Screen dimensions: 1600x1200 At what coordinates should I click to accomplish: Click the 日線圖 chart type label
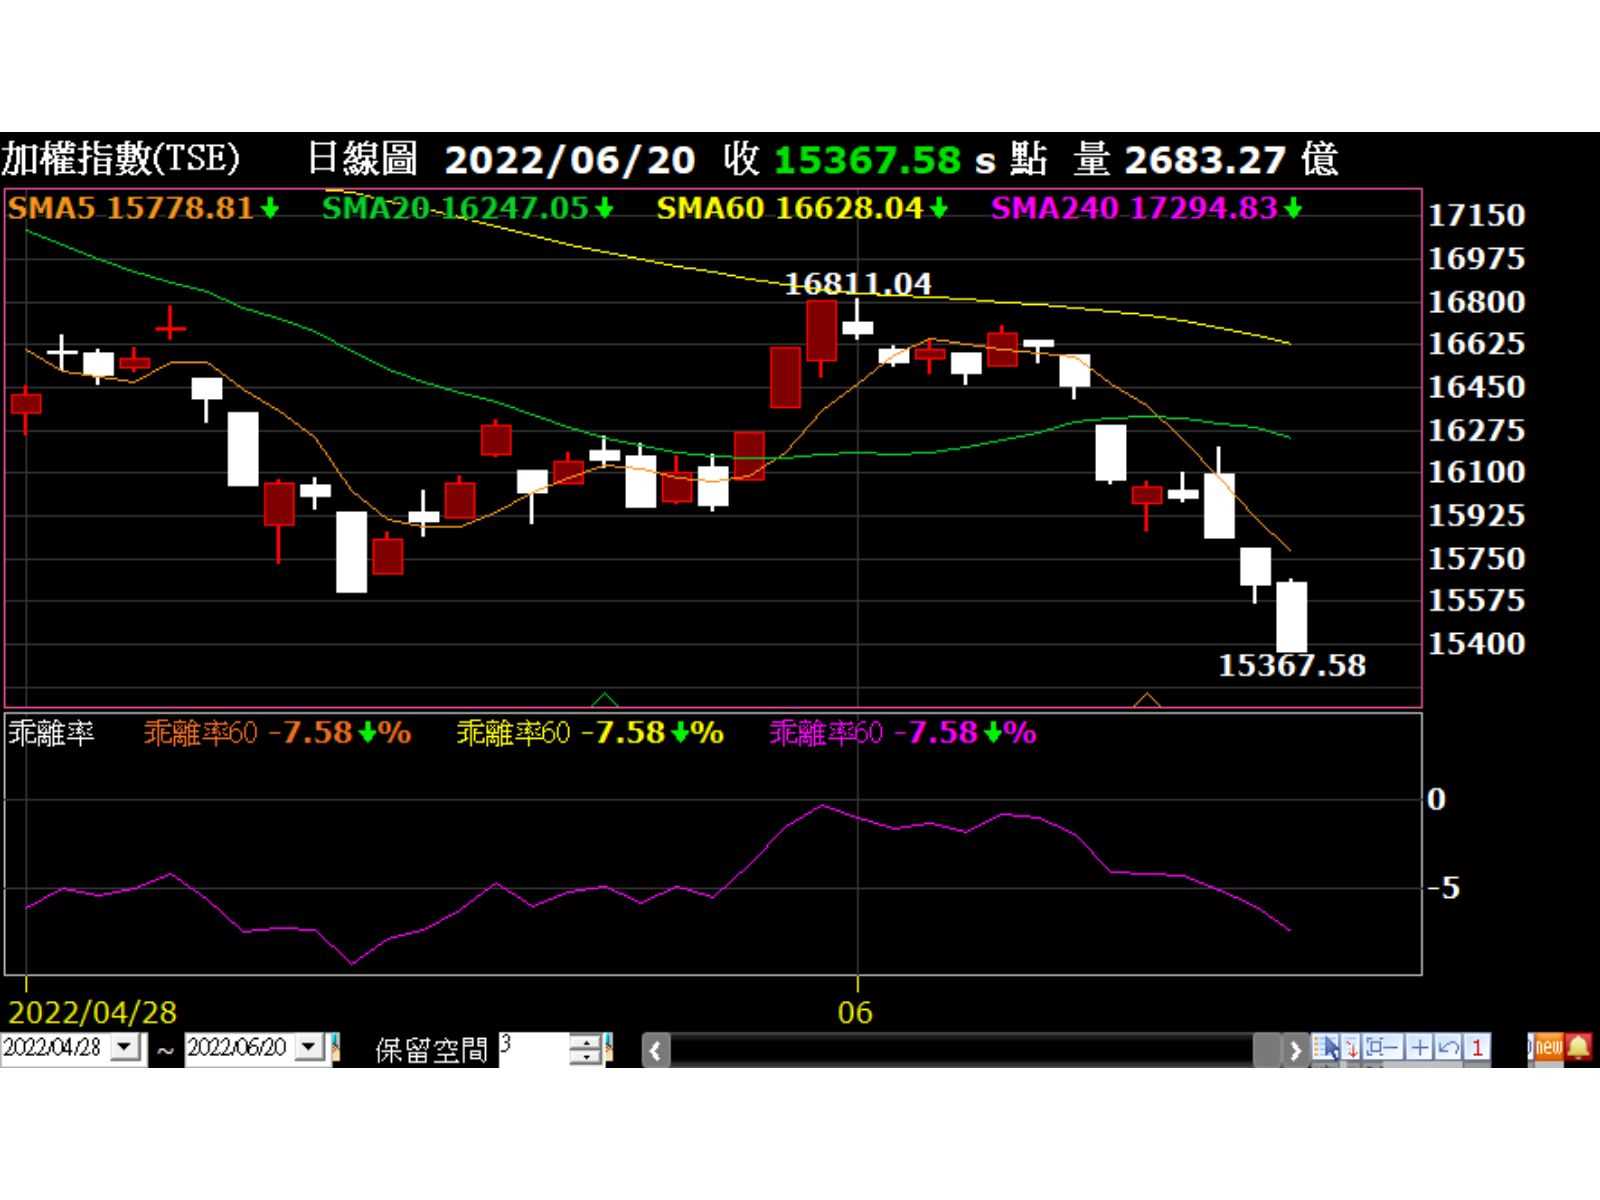coord(362,159)
